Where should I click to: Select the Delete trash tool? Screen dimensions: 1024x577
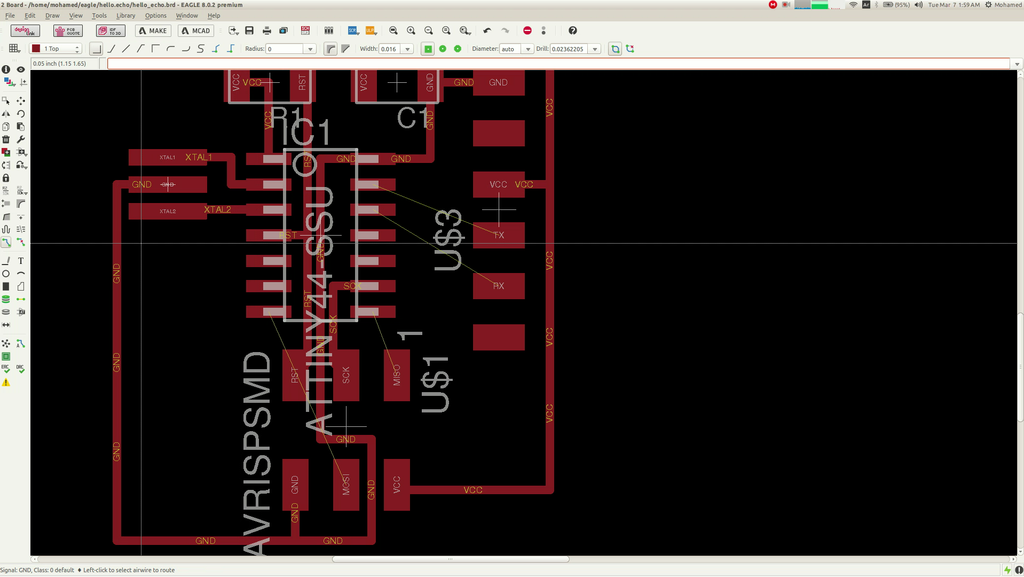coord(6,139)
